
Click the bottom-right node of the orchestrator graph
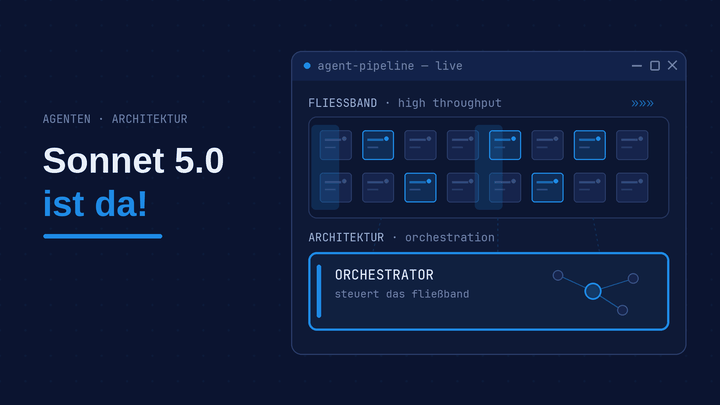pyautogui.click(x=623, y=310)
